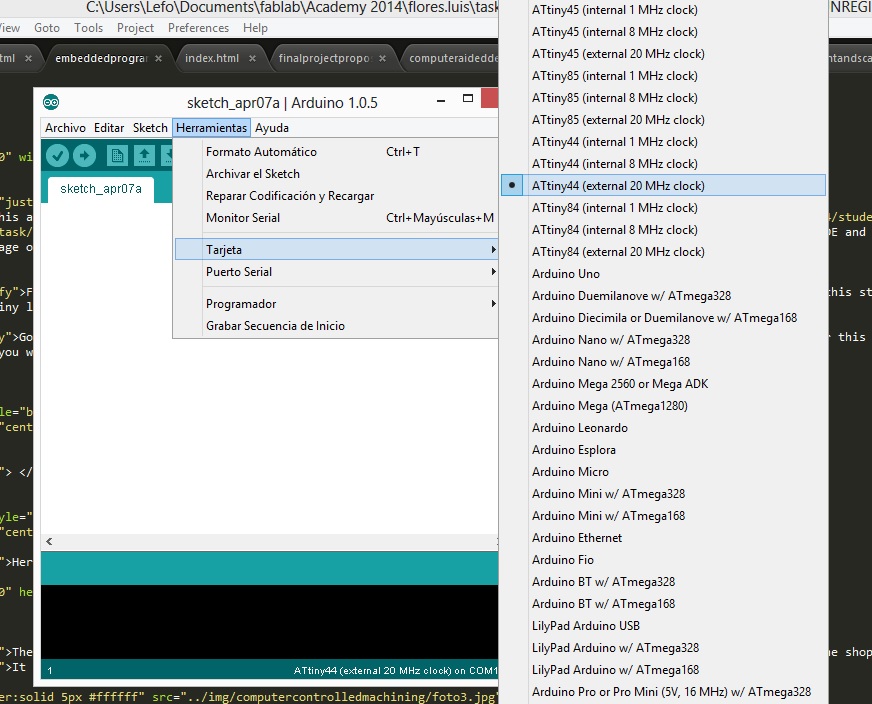Click the Arduino logo in title bar
This screenshot has width=872, height=704.
tap(51, 102)
